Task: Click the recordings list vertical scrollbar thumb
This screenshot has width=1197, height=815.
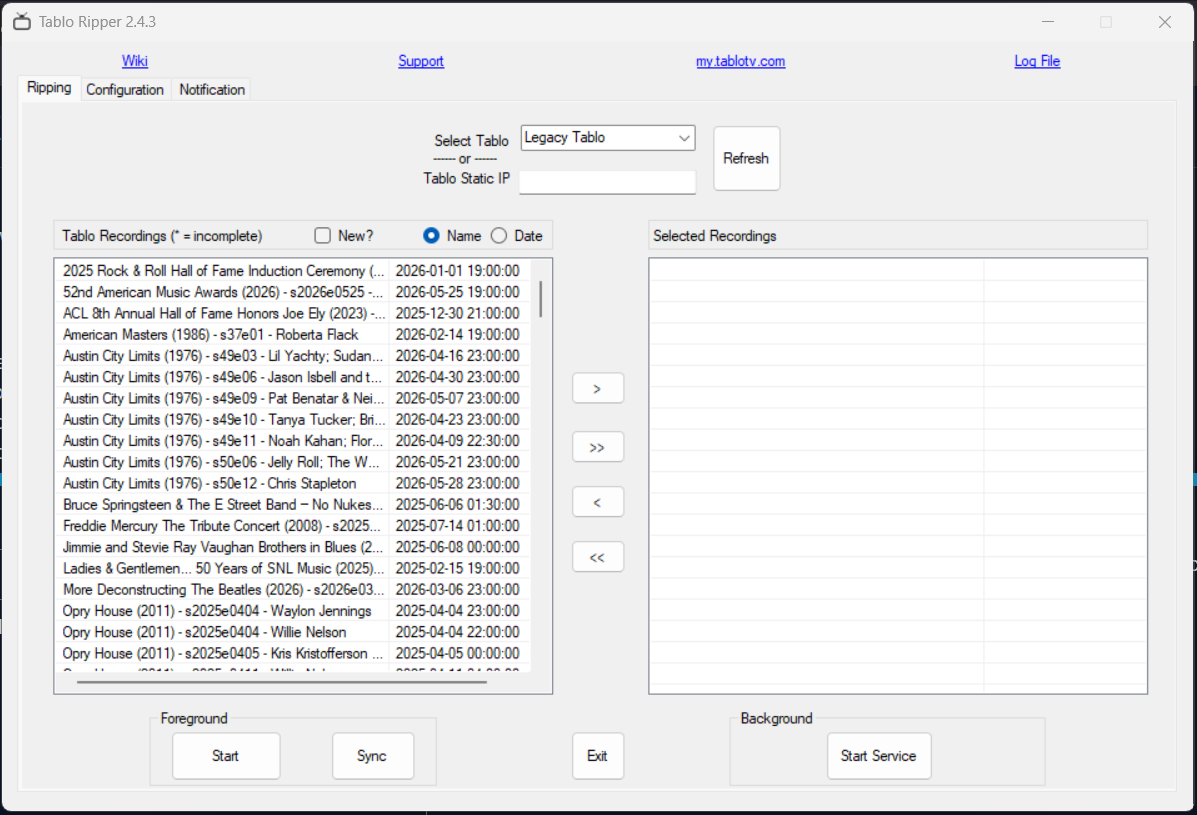Action: pos(541,299)
